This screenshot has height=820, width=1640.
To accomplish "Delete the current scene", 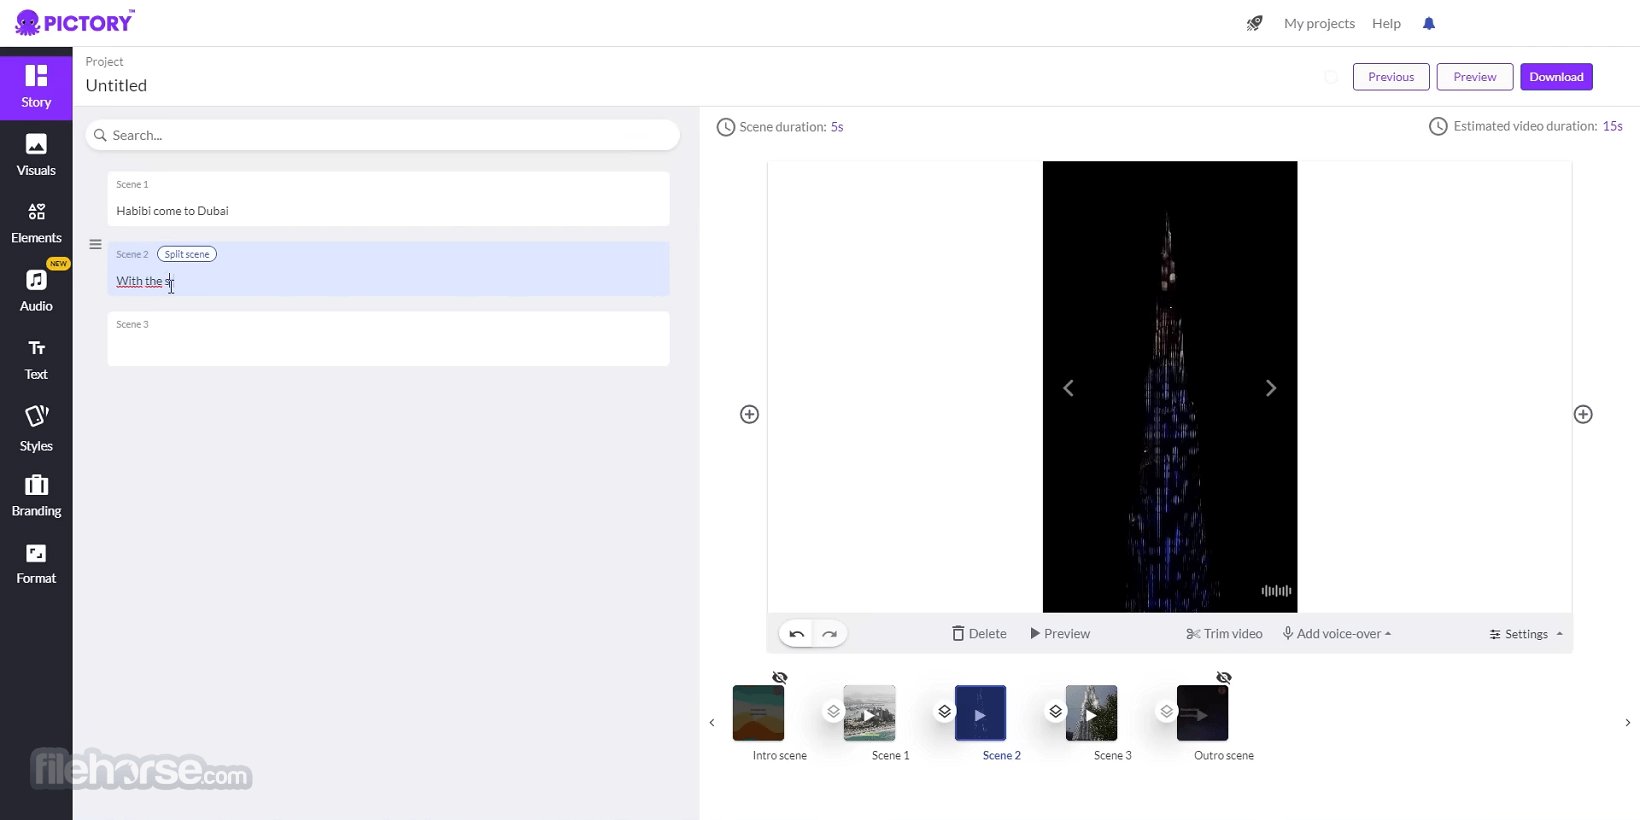I will pos(979,634).
